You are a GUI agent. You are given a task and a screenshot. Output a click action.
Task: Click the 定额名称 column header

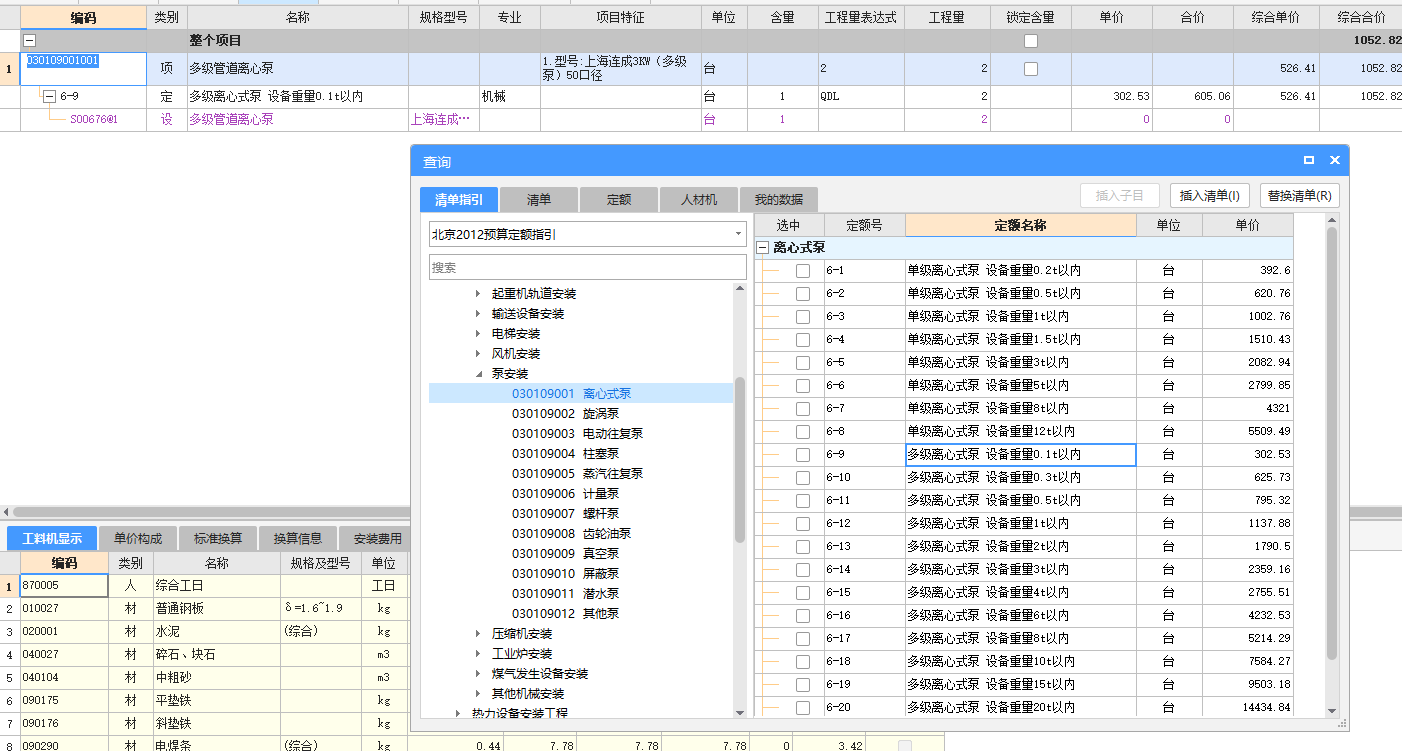[1020, 225]
